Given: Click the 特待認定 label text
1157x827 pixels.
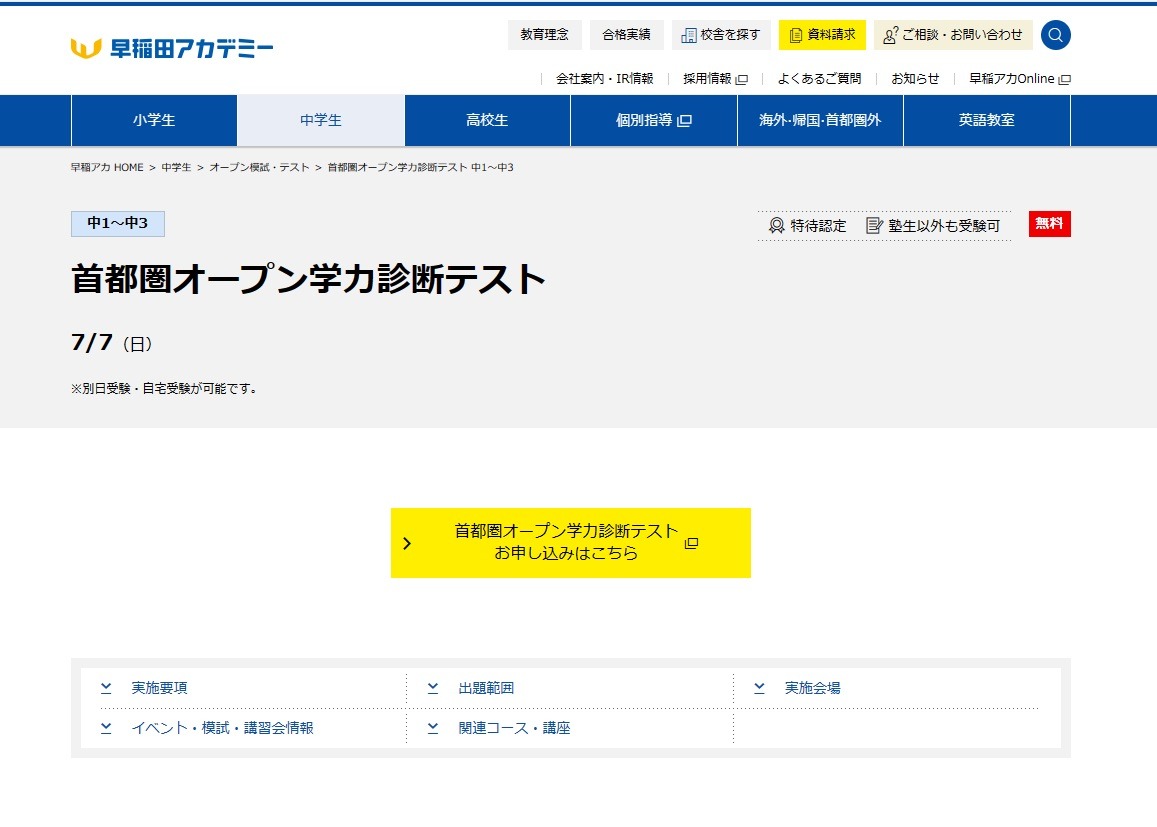Looking at the screenshot, I should point(818,226).
